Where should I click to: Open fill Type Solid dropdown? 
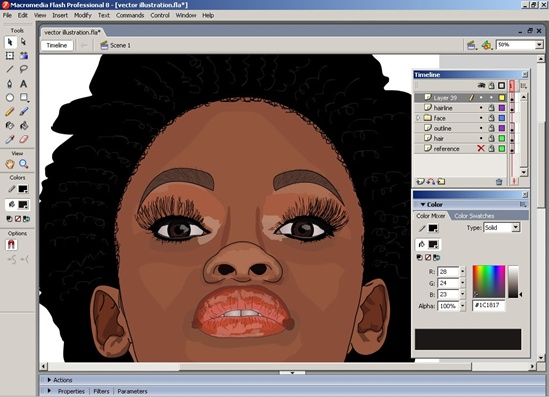click(515, 228)
